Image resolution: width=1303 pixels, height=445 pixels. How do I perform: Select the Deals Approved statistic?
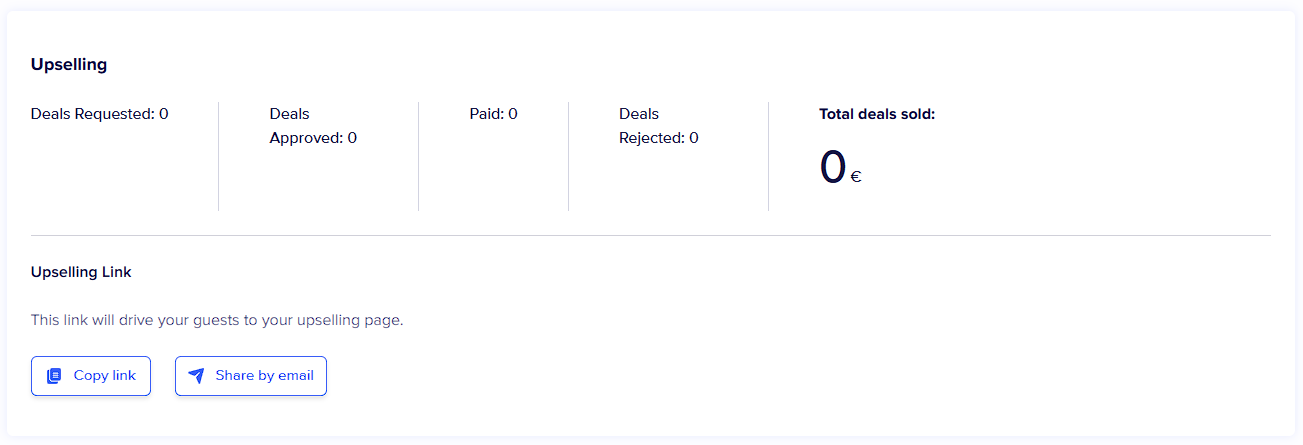pos(313,126)
